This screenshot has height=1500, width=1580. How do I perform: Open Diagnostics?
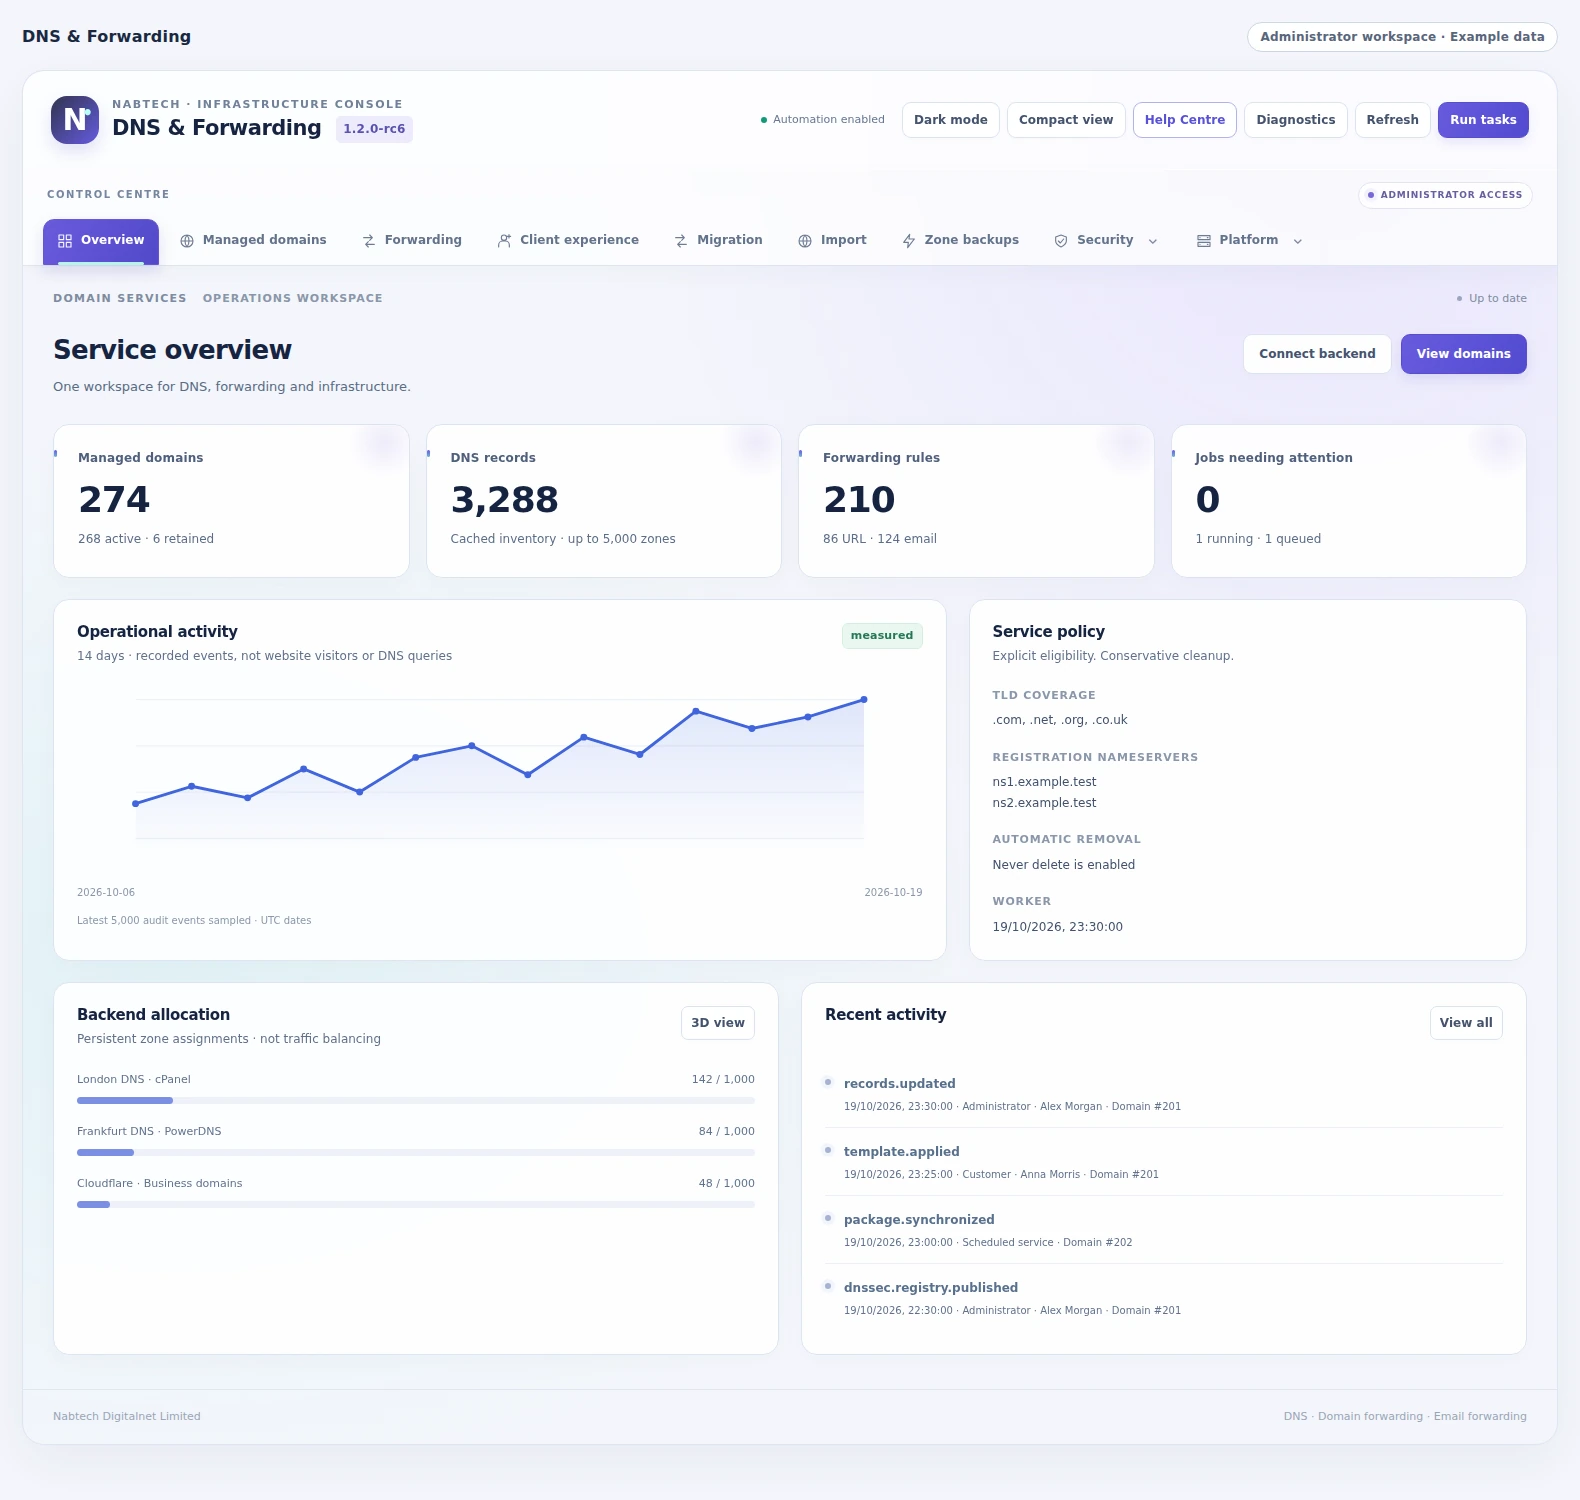click(x=1296, y=120)
